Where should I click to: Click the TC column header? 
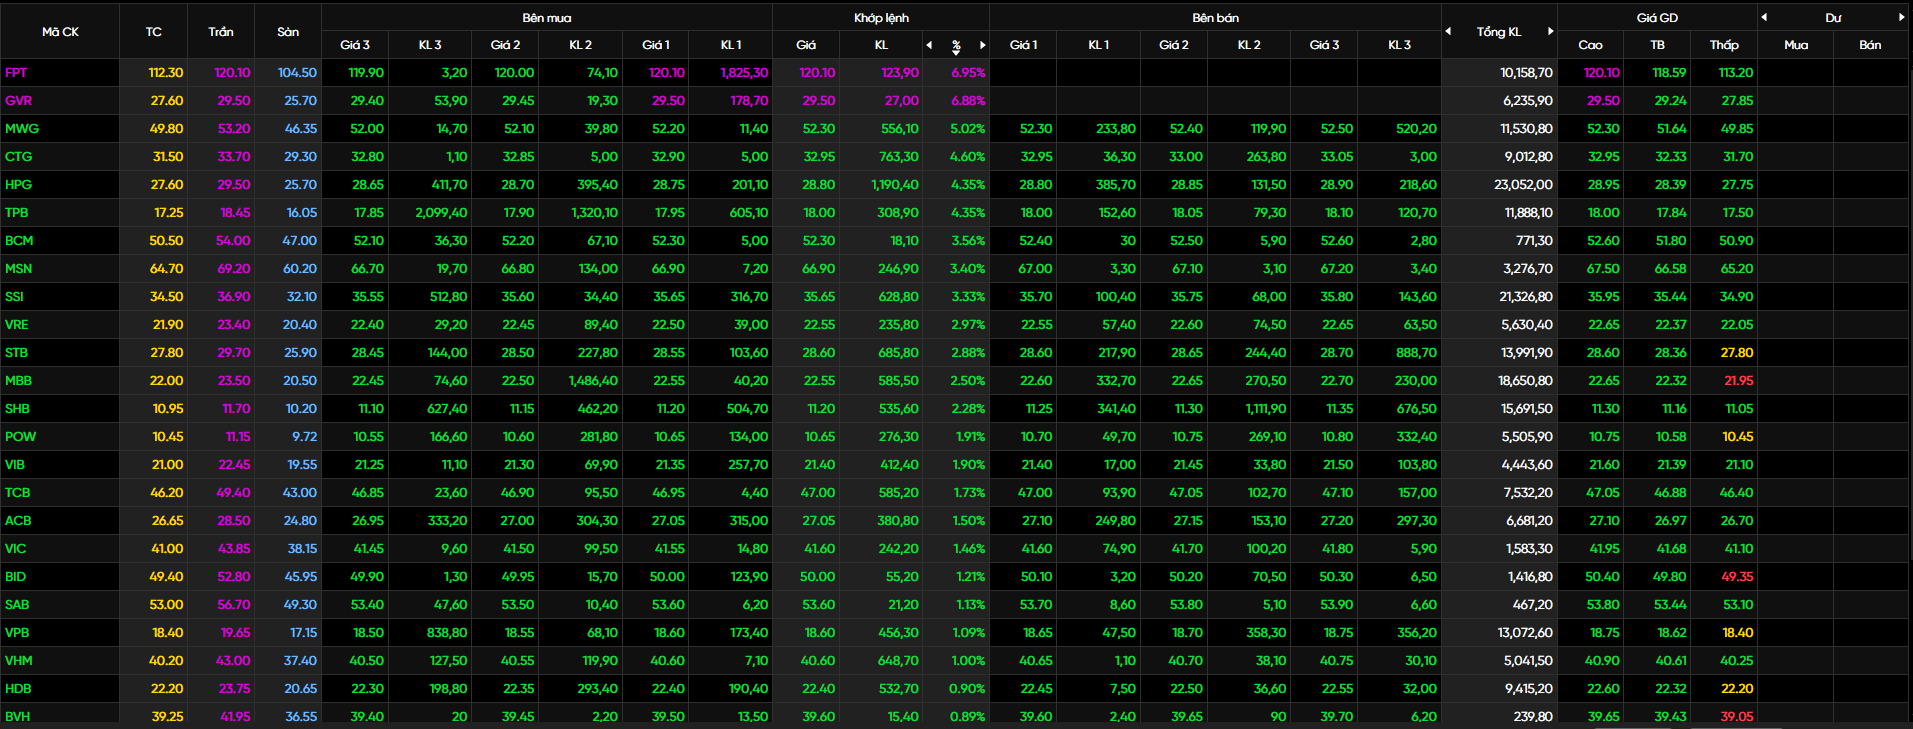click(153, 32)
